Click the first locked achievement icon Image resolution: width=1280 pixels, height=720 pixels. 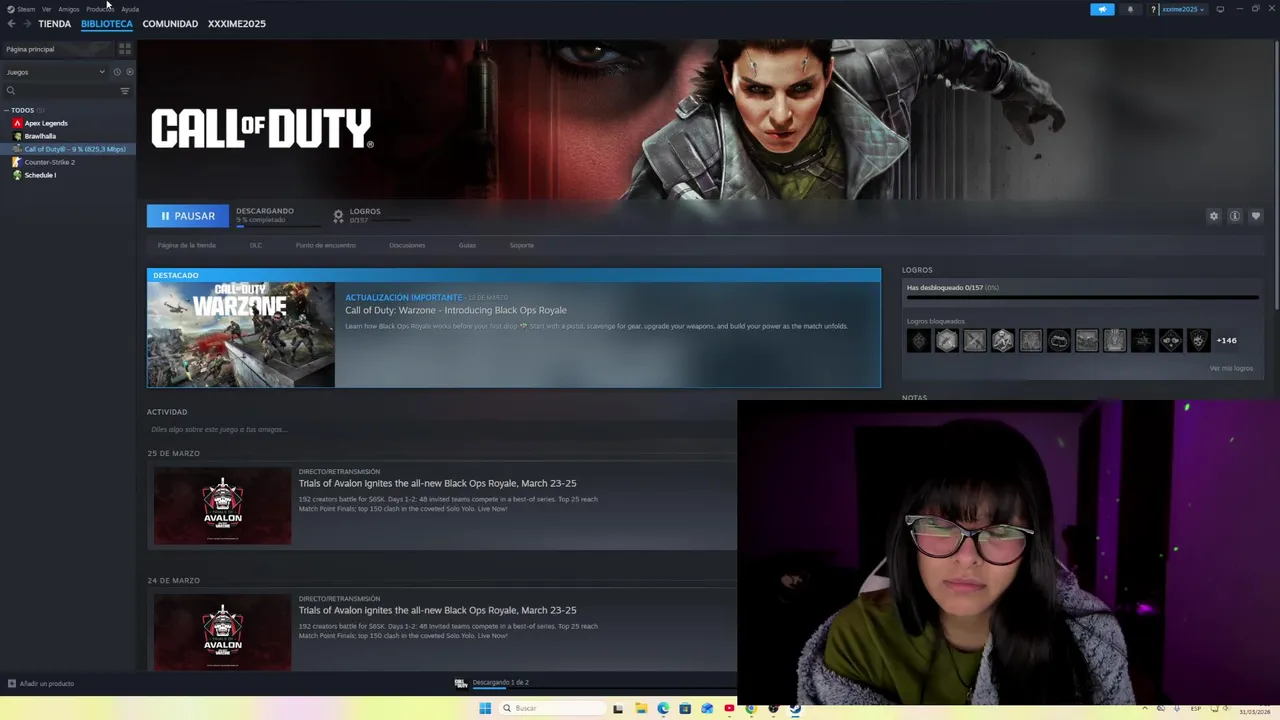(x=919, y=341)
